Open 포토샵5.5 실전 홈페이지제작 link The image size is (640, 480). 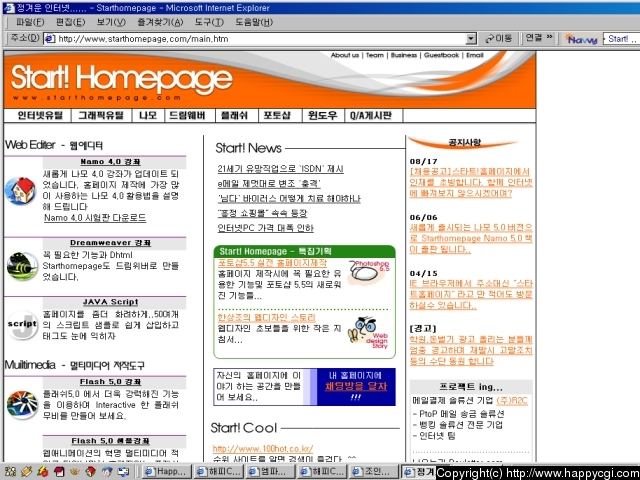272,263
